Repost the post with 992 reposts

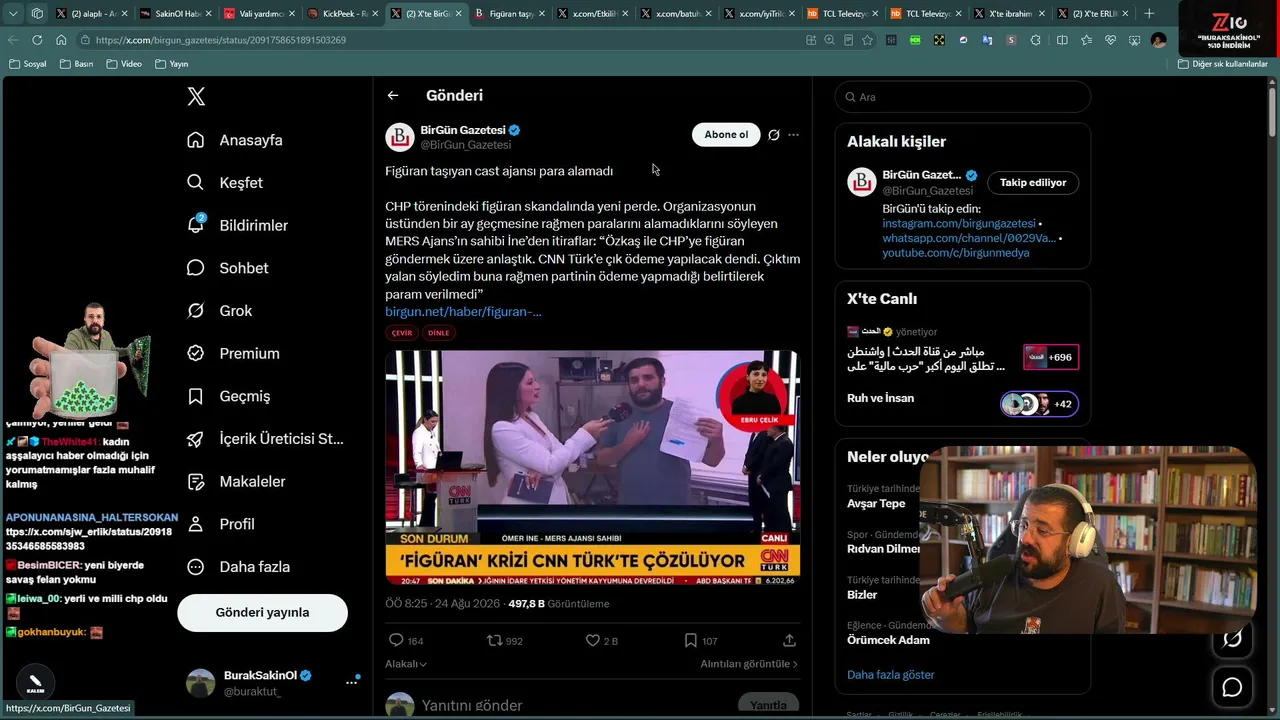tap(494, 640)
